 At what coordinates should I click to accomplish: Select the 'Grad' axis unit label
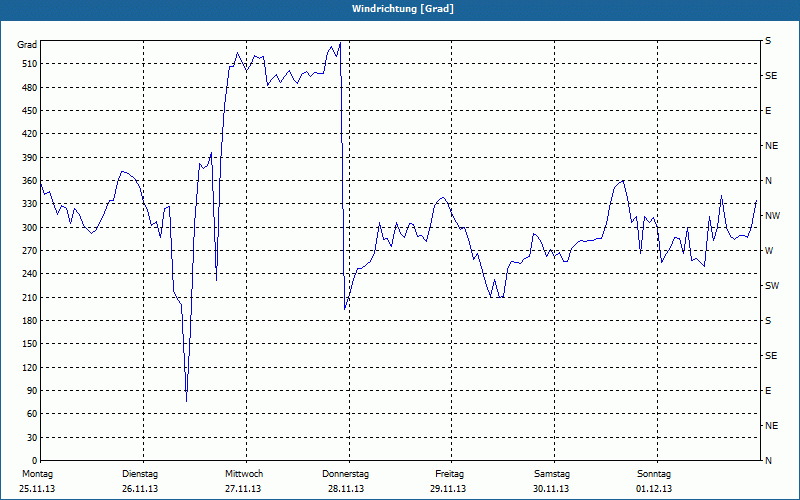coord(27,45)
